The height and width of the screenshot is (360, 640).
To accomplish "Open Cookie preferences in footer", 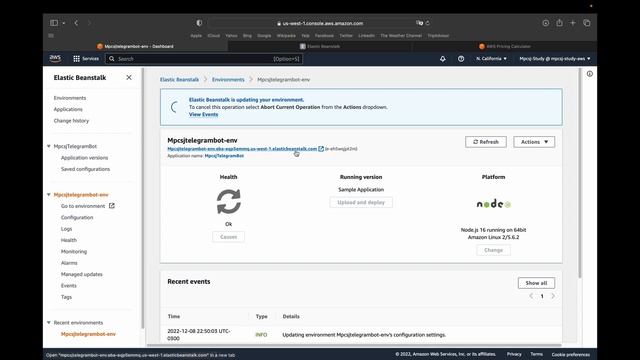I will click(x=571, y=354).
